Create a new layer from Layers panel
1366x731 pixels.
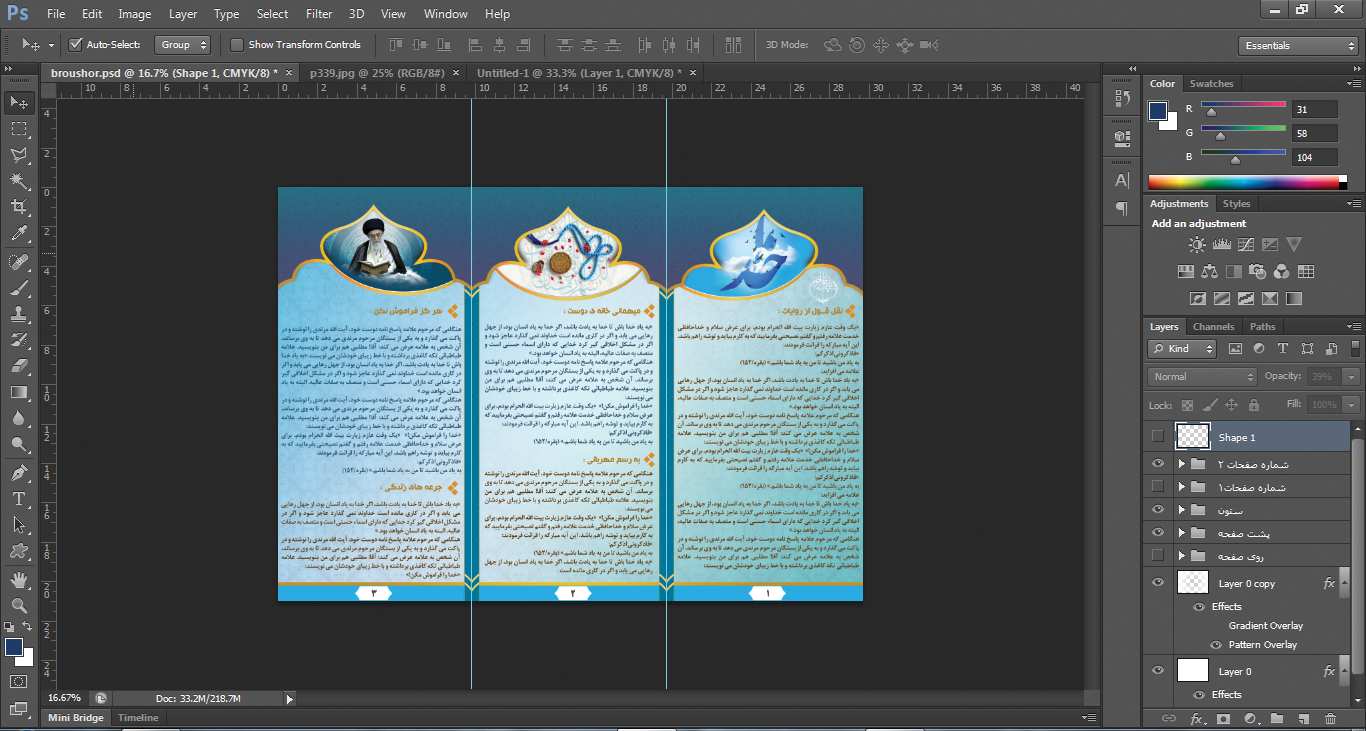coord(1304,719)
